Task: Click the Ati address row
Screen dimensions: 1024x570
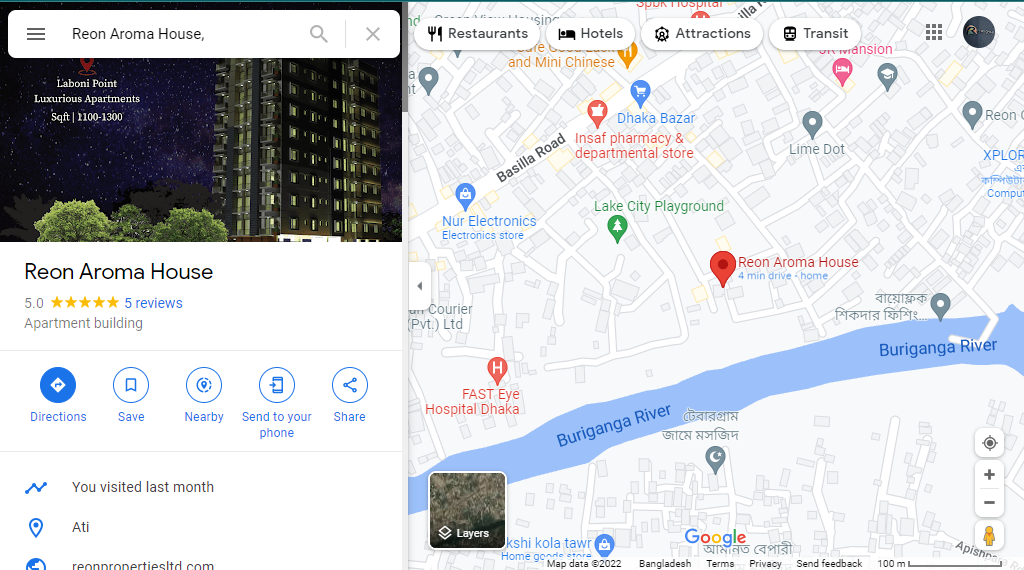Action: click(x=201, y=527)
